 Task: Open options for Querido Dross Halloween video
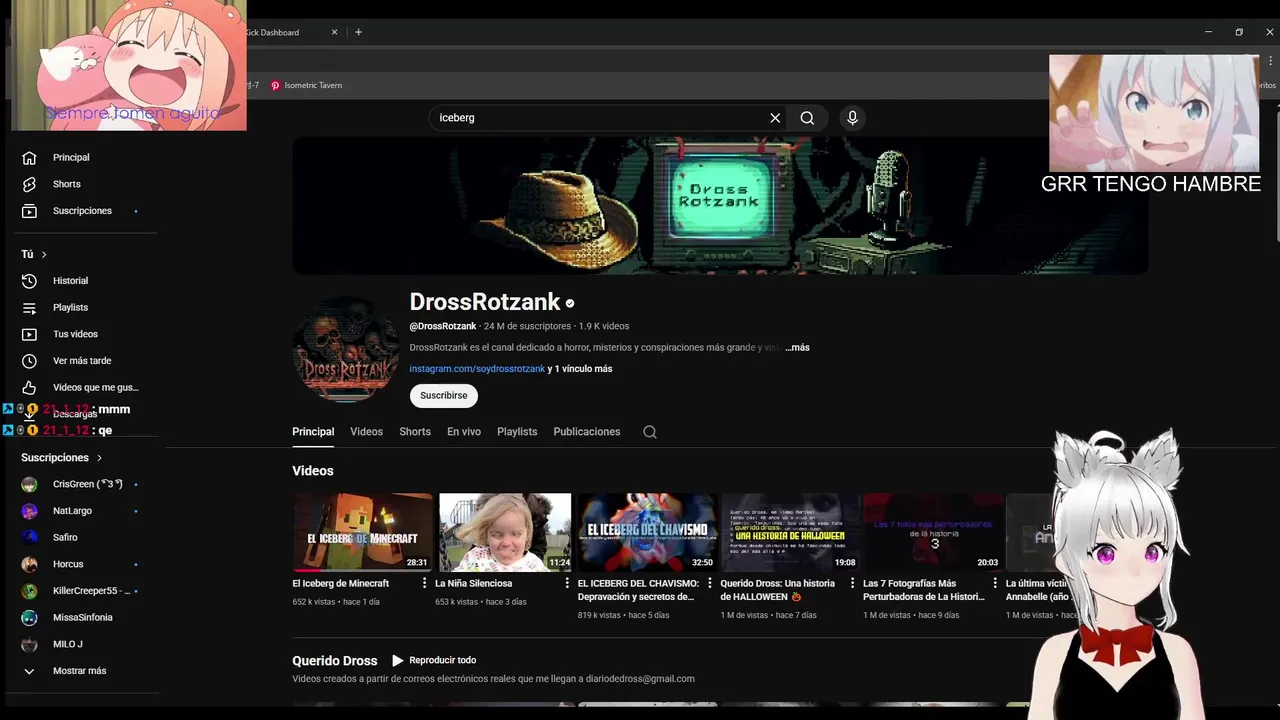[852, 583]
